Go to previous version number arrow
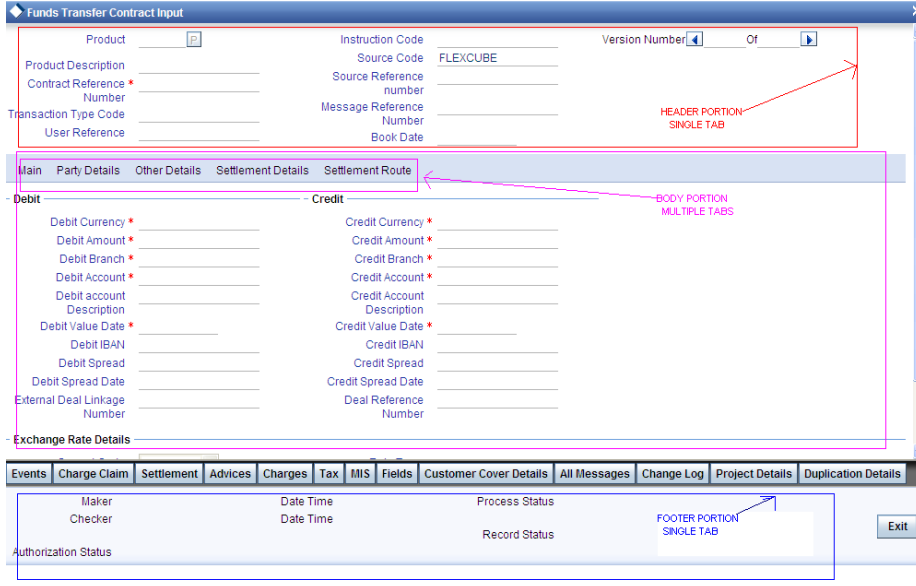The image size is (916, 586). click(694, 39)
